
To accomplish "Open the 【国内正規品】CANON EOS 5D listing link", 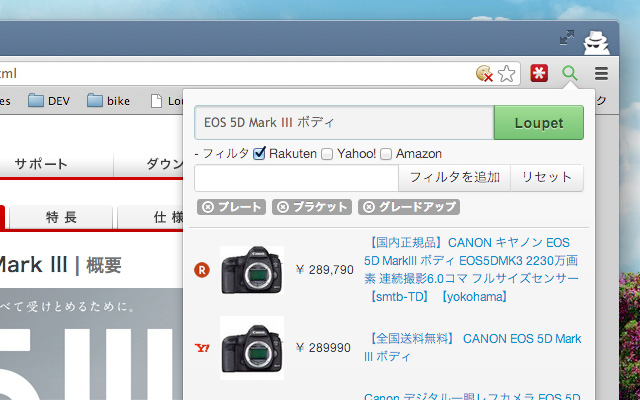I will 471,269.
